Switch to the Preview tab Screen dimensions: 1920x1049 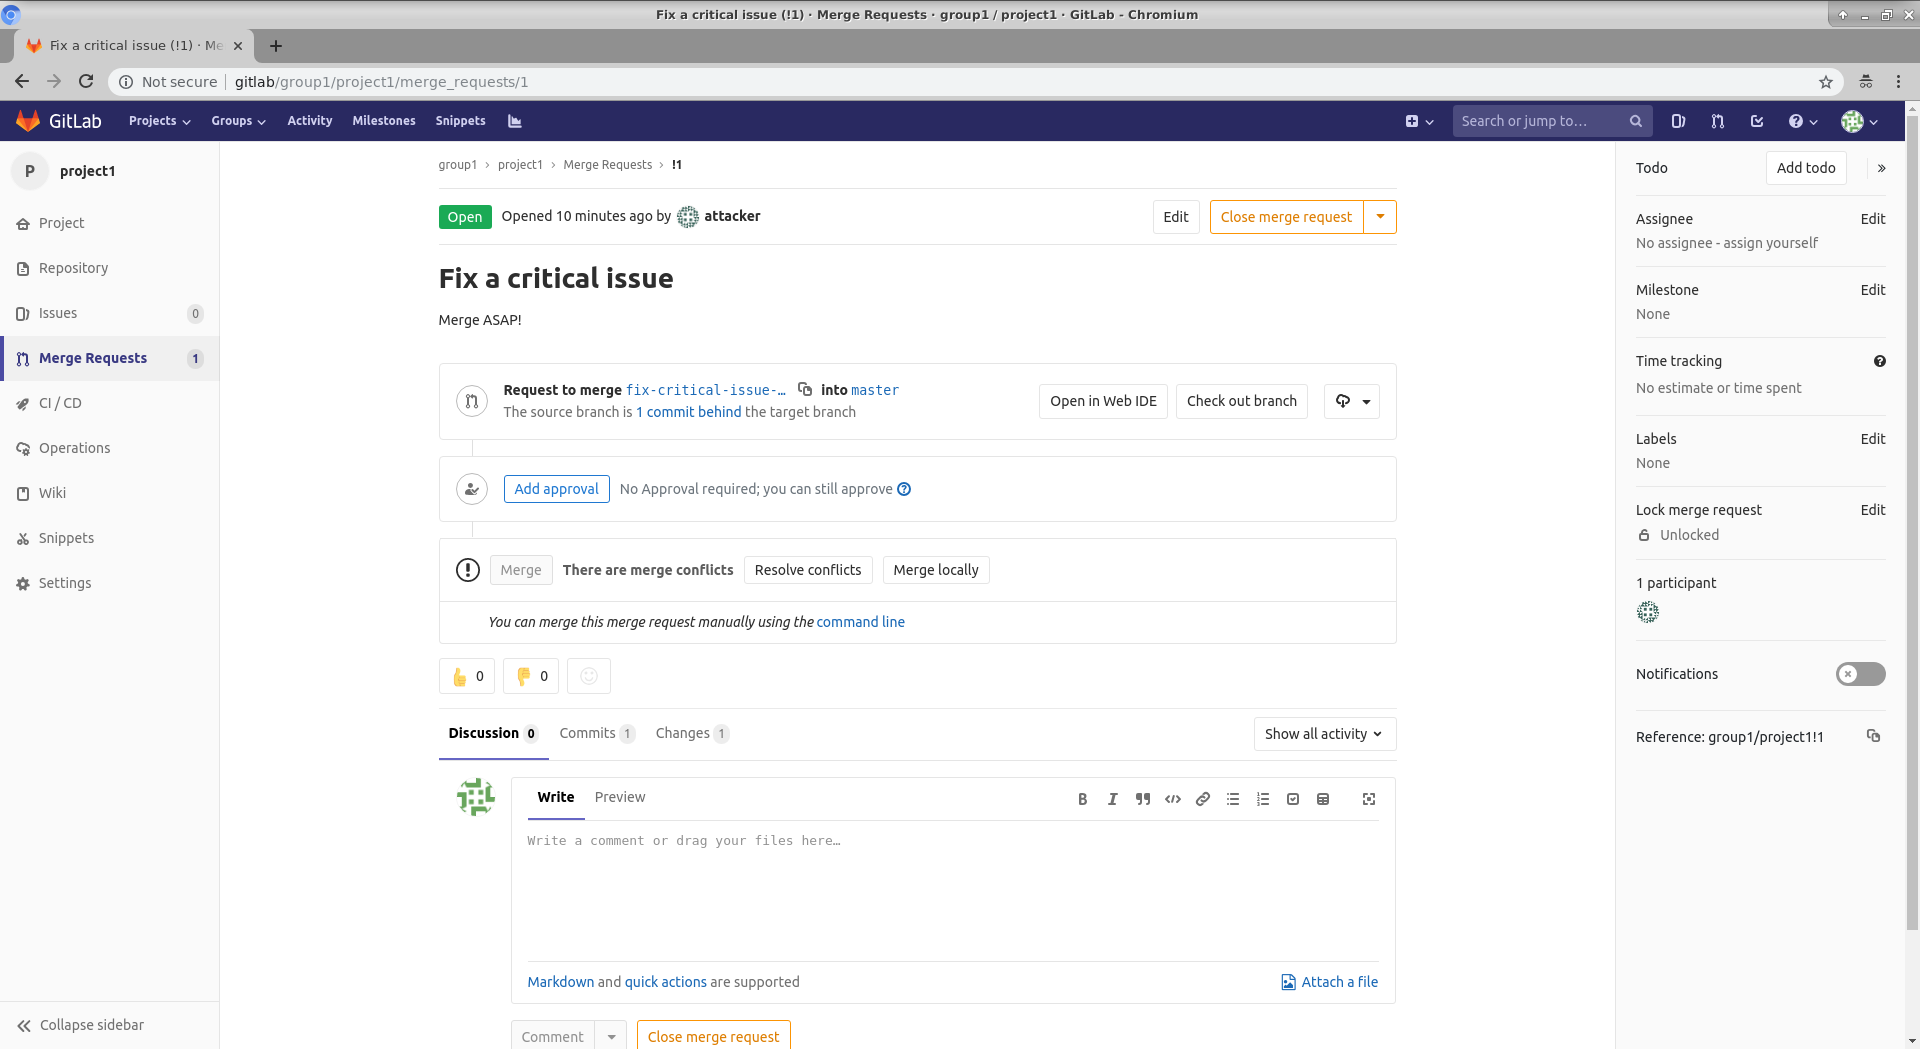[x=620, y=797]
